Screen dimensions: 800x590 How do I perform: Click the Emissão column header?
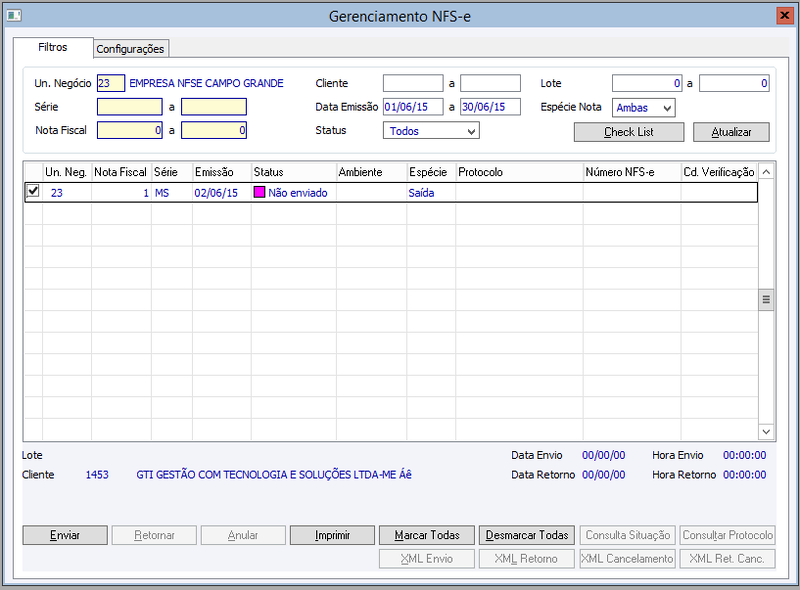214,172
